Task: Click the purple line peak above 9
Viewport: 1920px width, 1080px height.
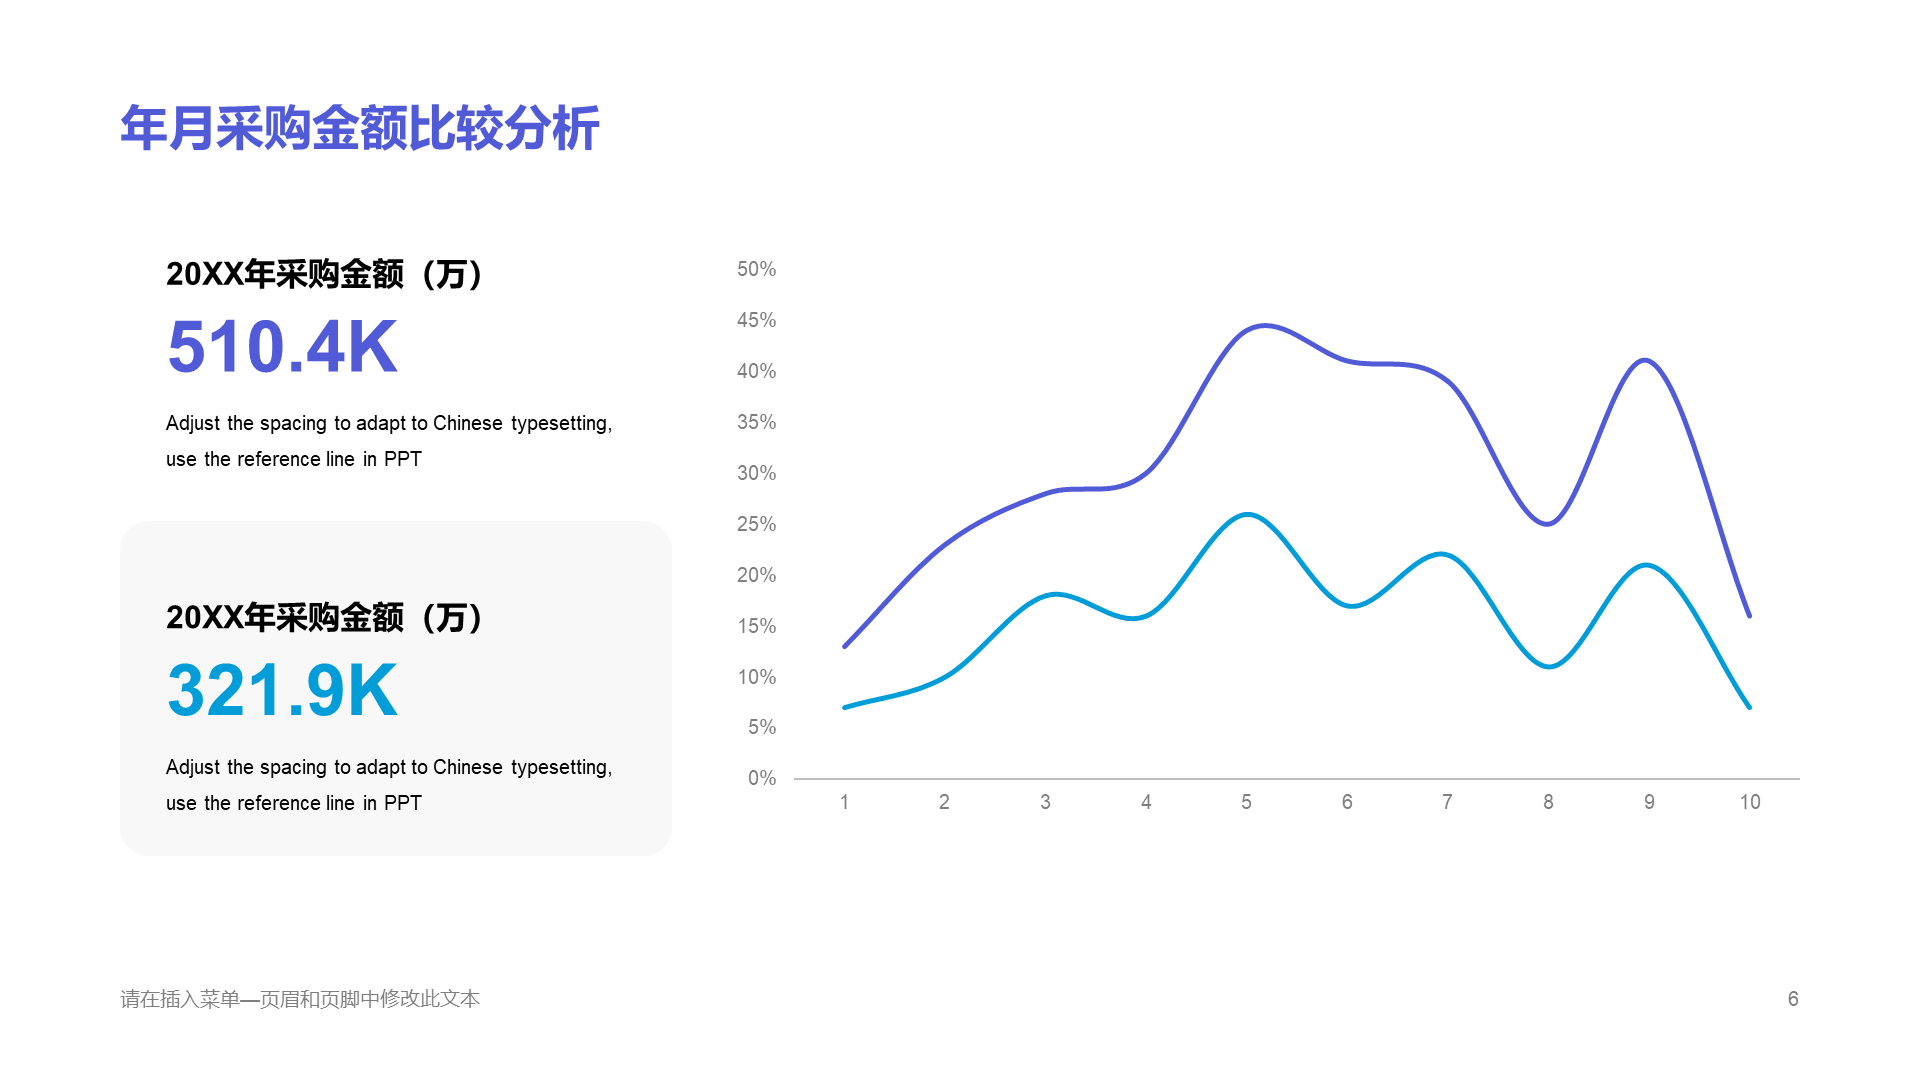Action: tap(1646, 360)
